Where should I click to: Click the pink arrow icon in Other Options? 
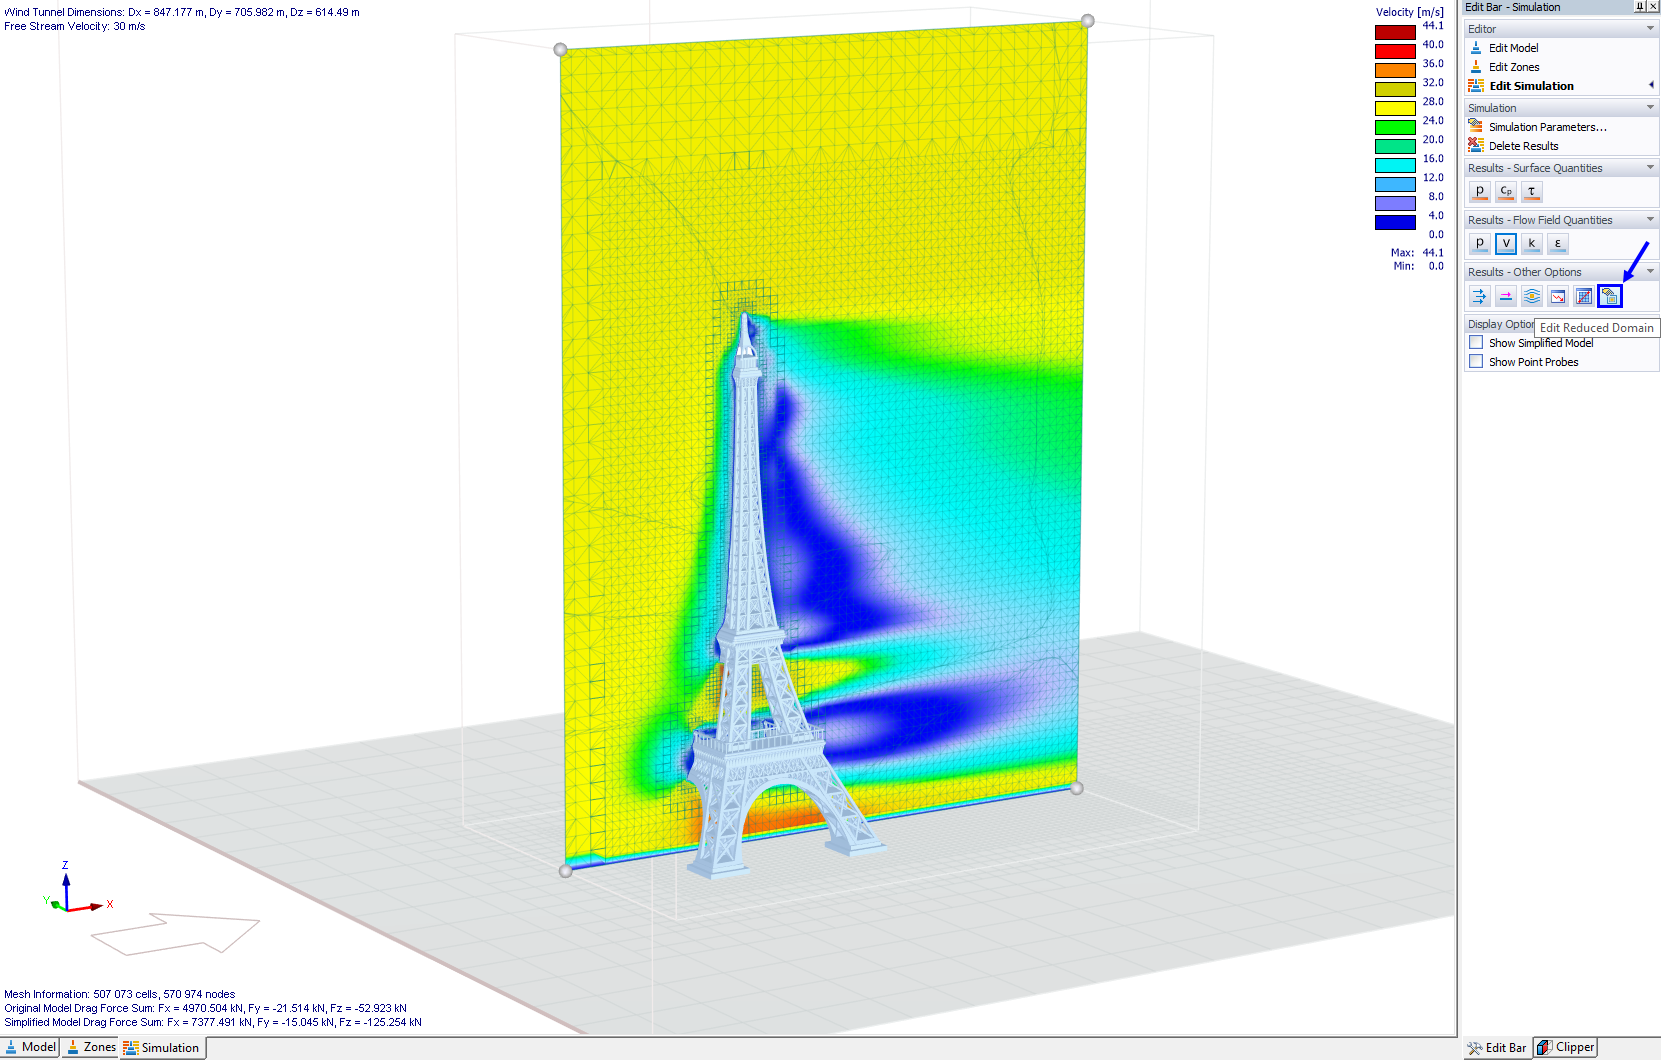[x=1506, y=296]
